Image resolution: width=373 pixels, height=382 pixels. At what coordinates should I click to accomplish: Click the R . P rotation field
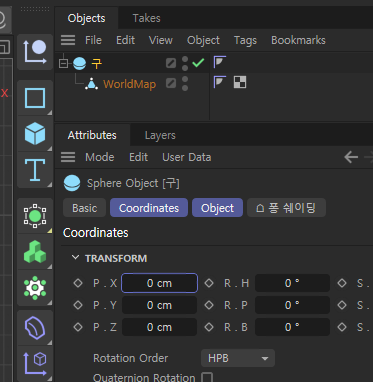(x=292, y=305)
